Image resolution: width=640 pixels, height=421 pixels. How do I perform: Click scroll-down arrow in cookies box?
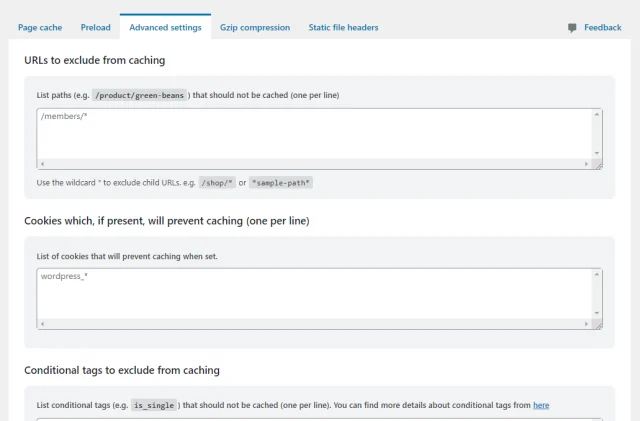(597, 313)
